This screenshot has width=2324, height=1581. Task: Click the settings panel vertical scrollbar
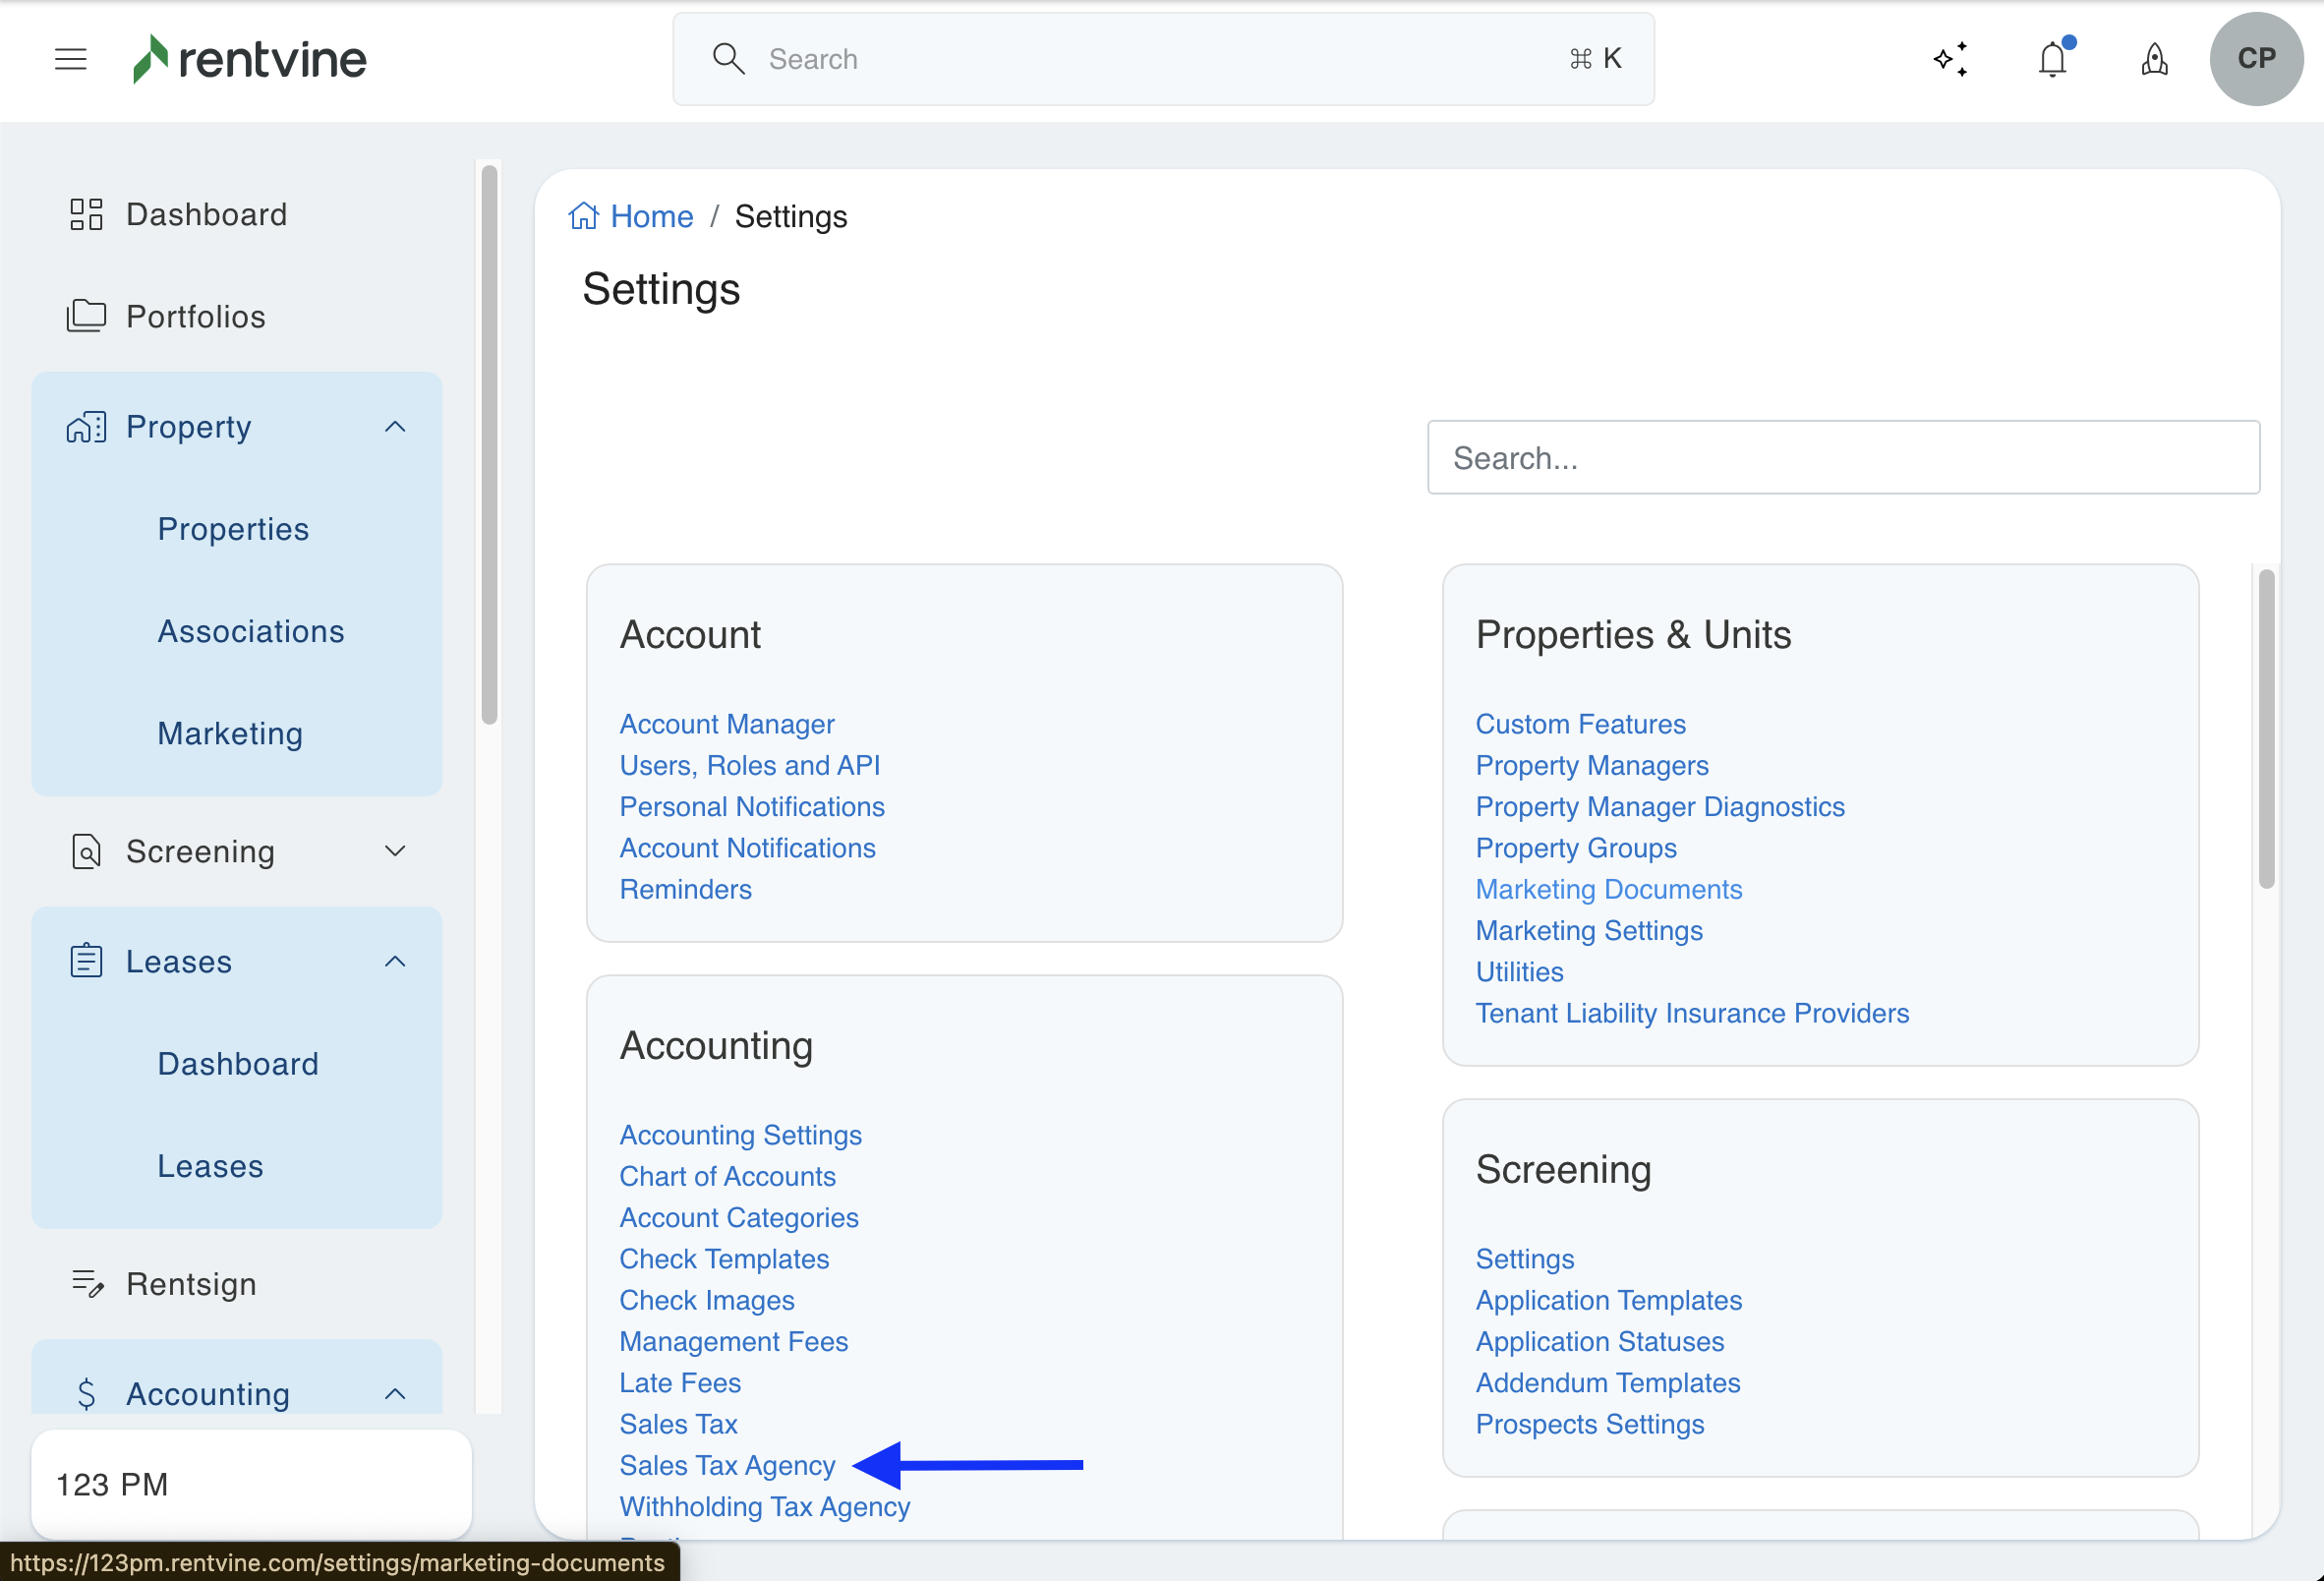[x=2265, y=728]
